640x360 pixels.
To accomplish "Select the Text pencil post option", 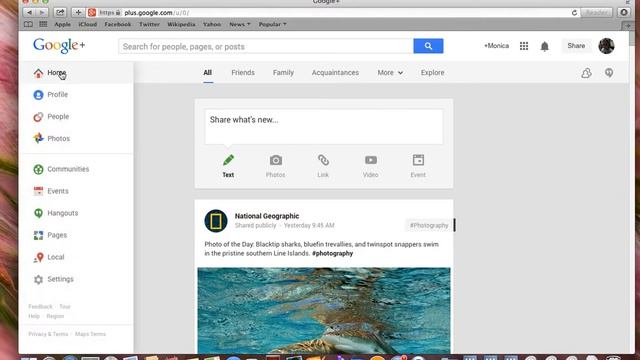I will [x=228, y=166].
